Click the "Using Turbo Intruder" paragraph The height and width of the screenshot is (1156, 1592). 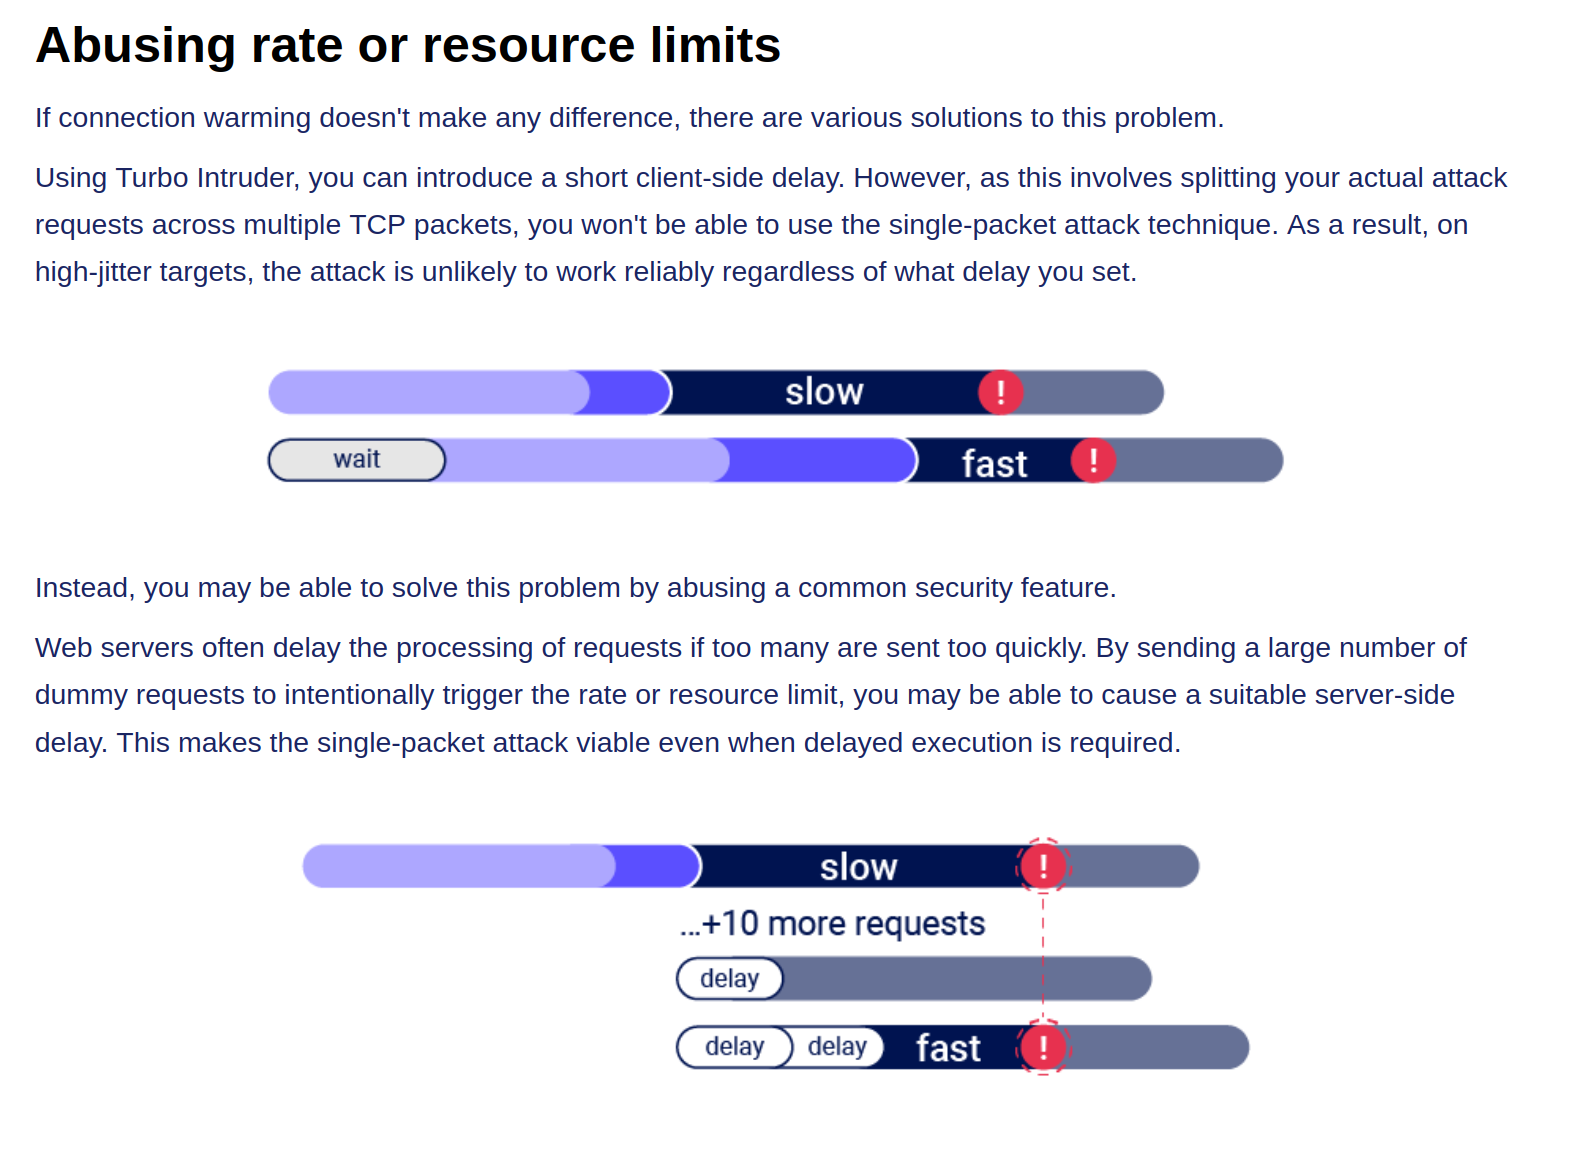[770, 225]
